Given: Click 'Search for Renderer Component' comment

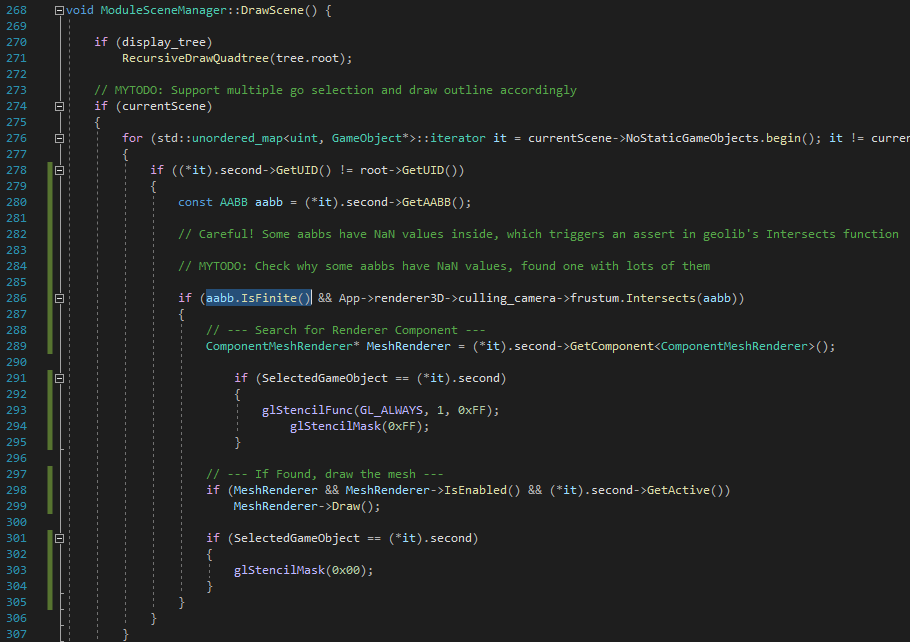Looking at the screenshot, I should (x=346, y=330).
